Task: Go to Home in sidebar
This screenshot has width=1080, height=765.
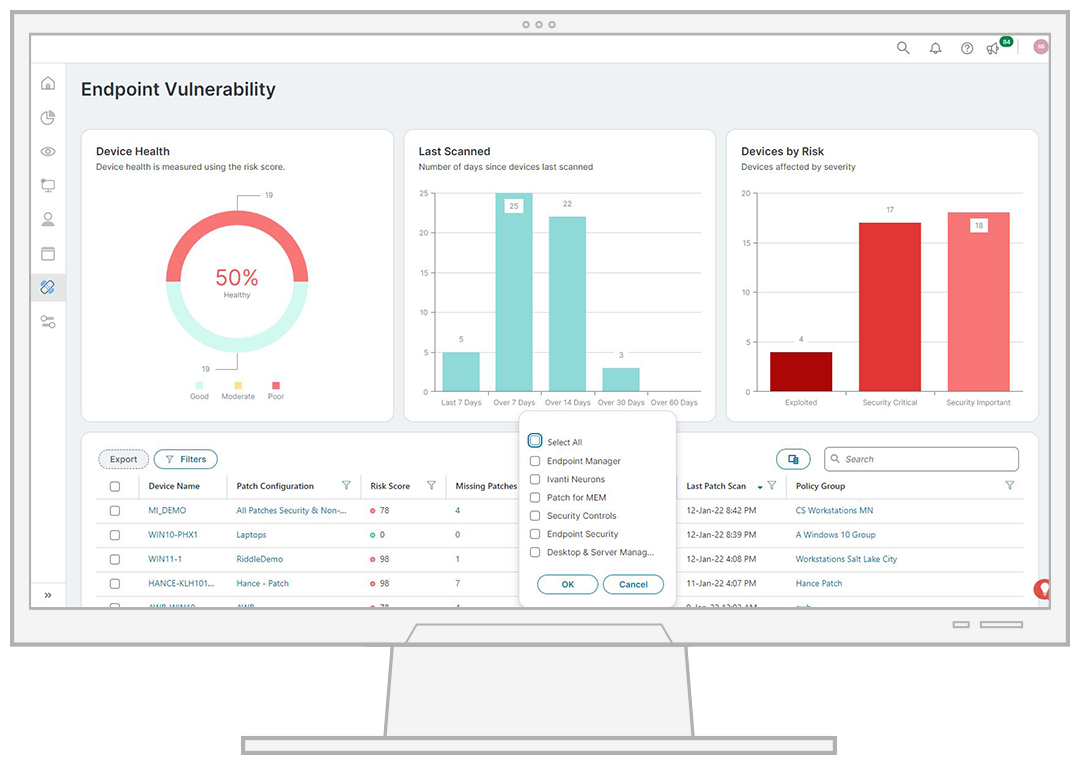Action: click(x=48, y=83)
